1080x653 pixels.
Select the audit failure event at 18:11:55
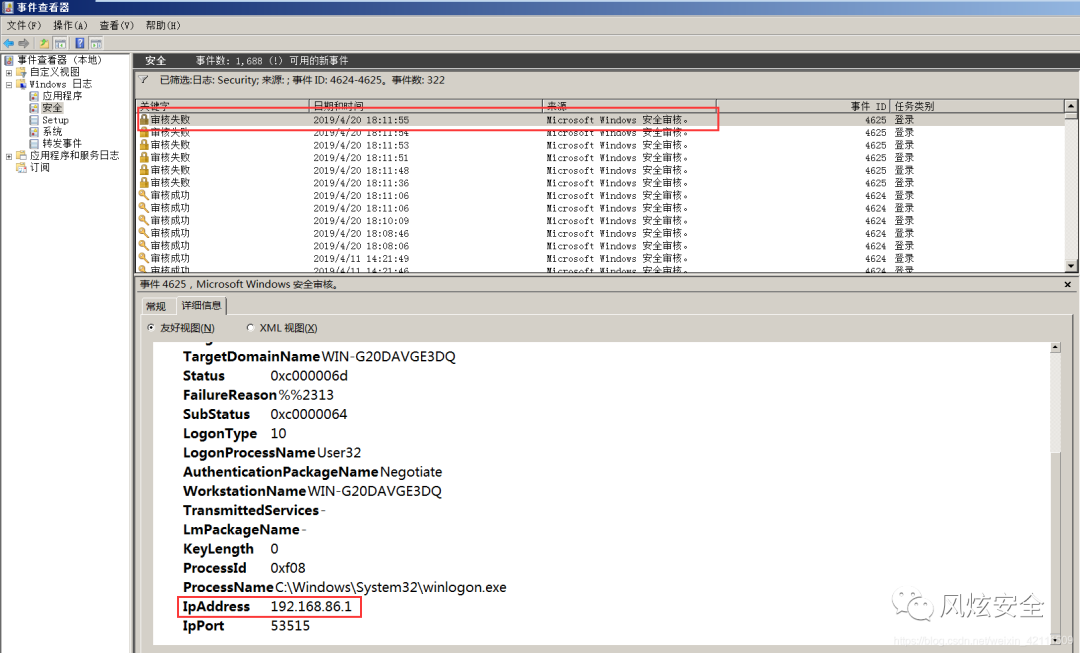600,120
